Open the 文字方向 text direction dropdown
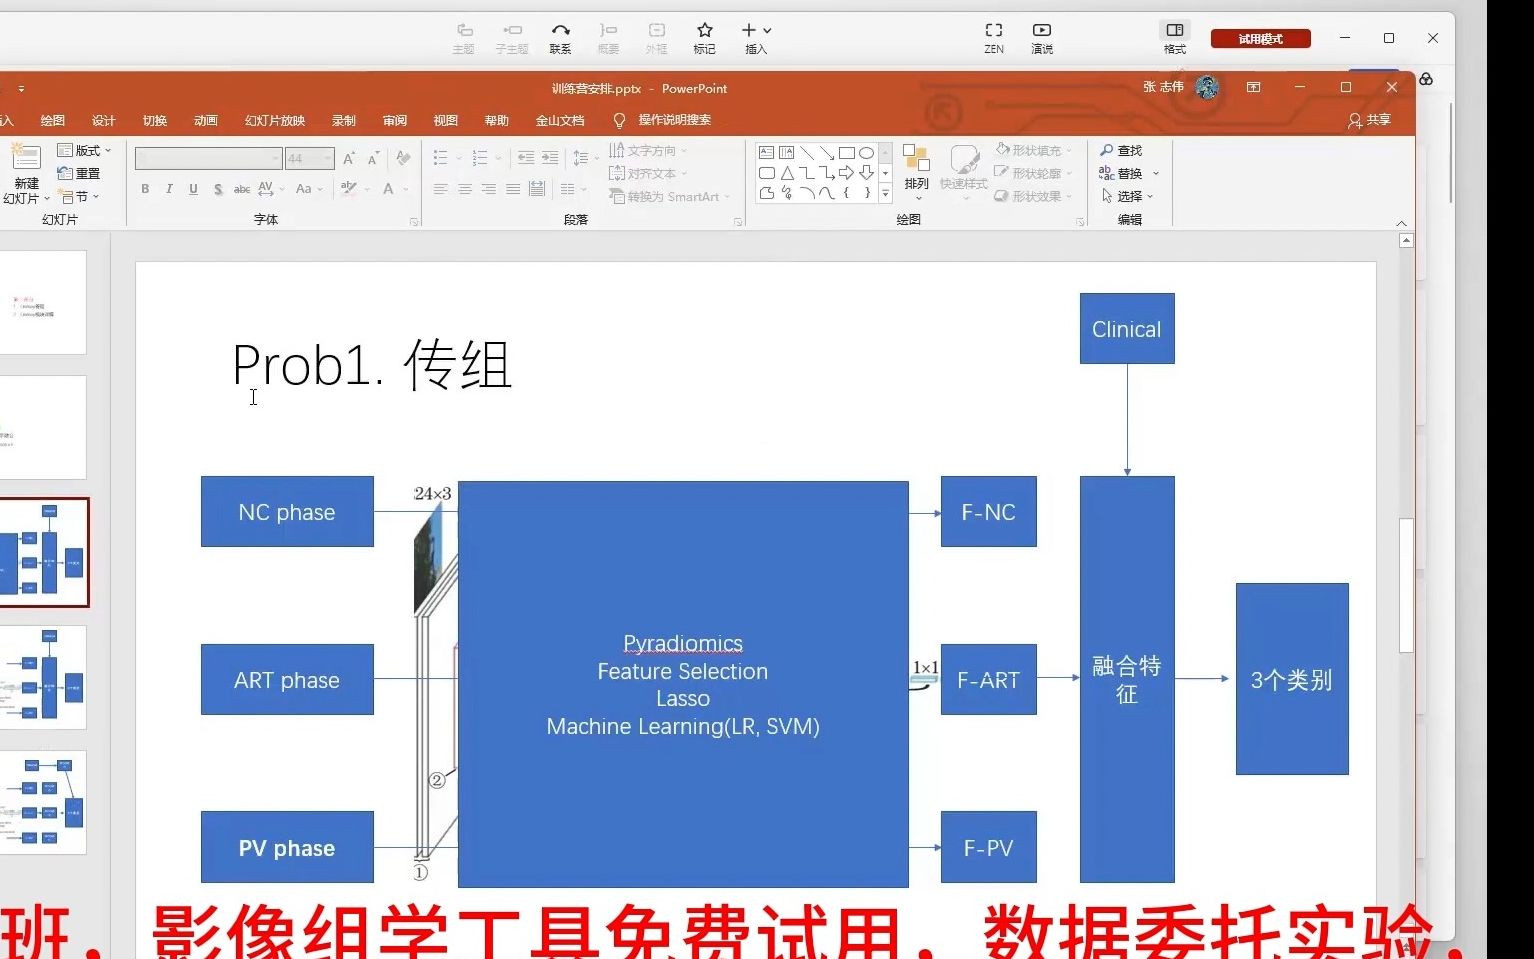The height and width of the screenshot is (959, 1534). tap(650, 150)
